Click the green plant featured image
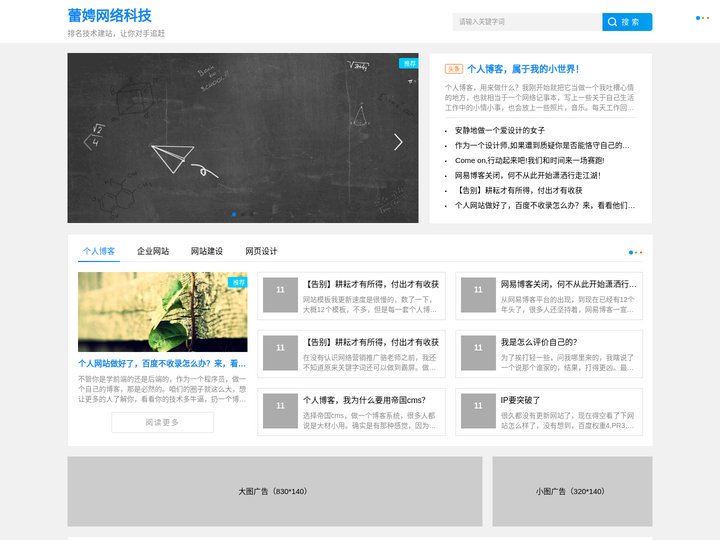This screenshot has width=720, height=540. [163, 312]
